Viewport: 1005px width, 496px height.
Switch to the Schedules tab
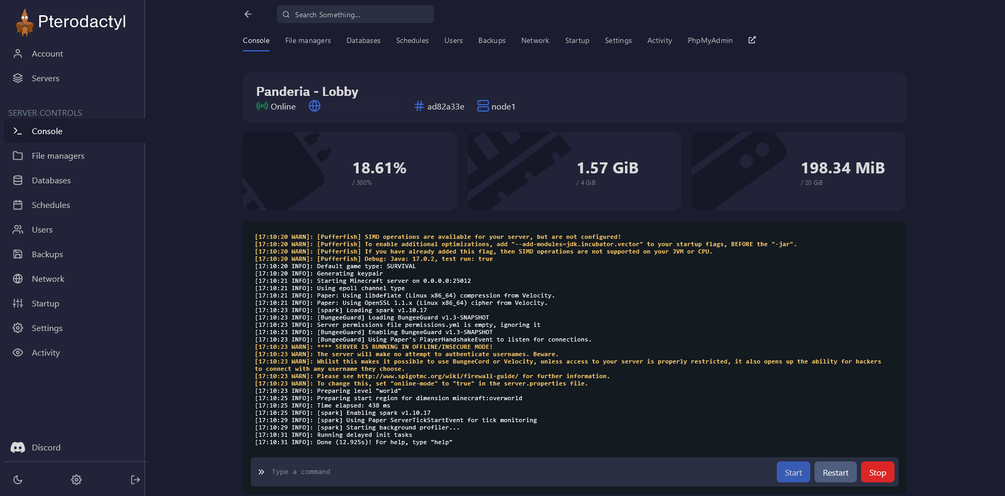click(412, 40)
